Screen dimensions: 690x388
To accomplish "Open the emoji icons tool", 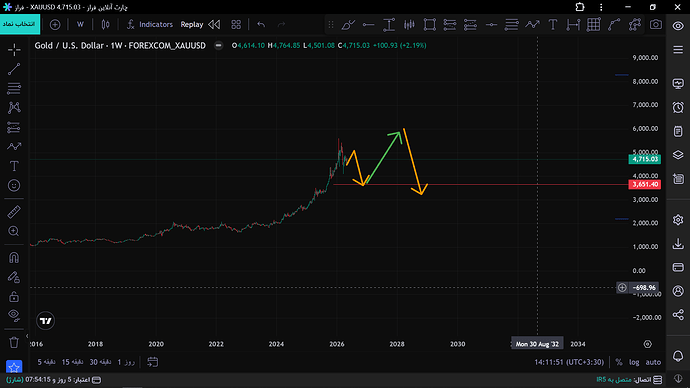I will coord(14,185).
